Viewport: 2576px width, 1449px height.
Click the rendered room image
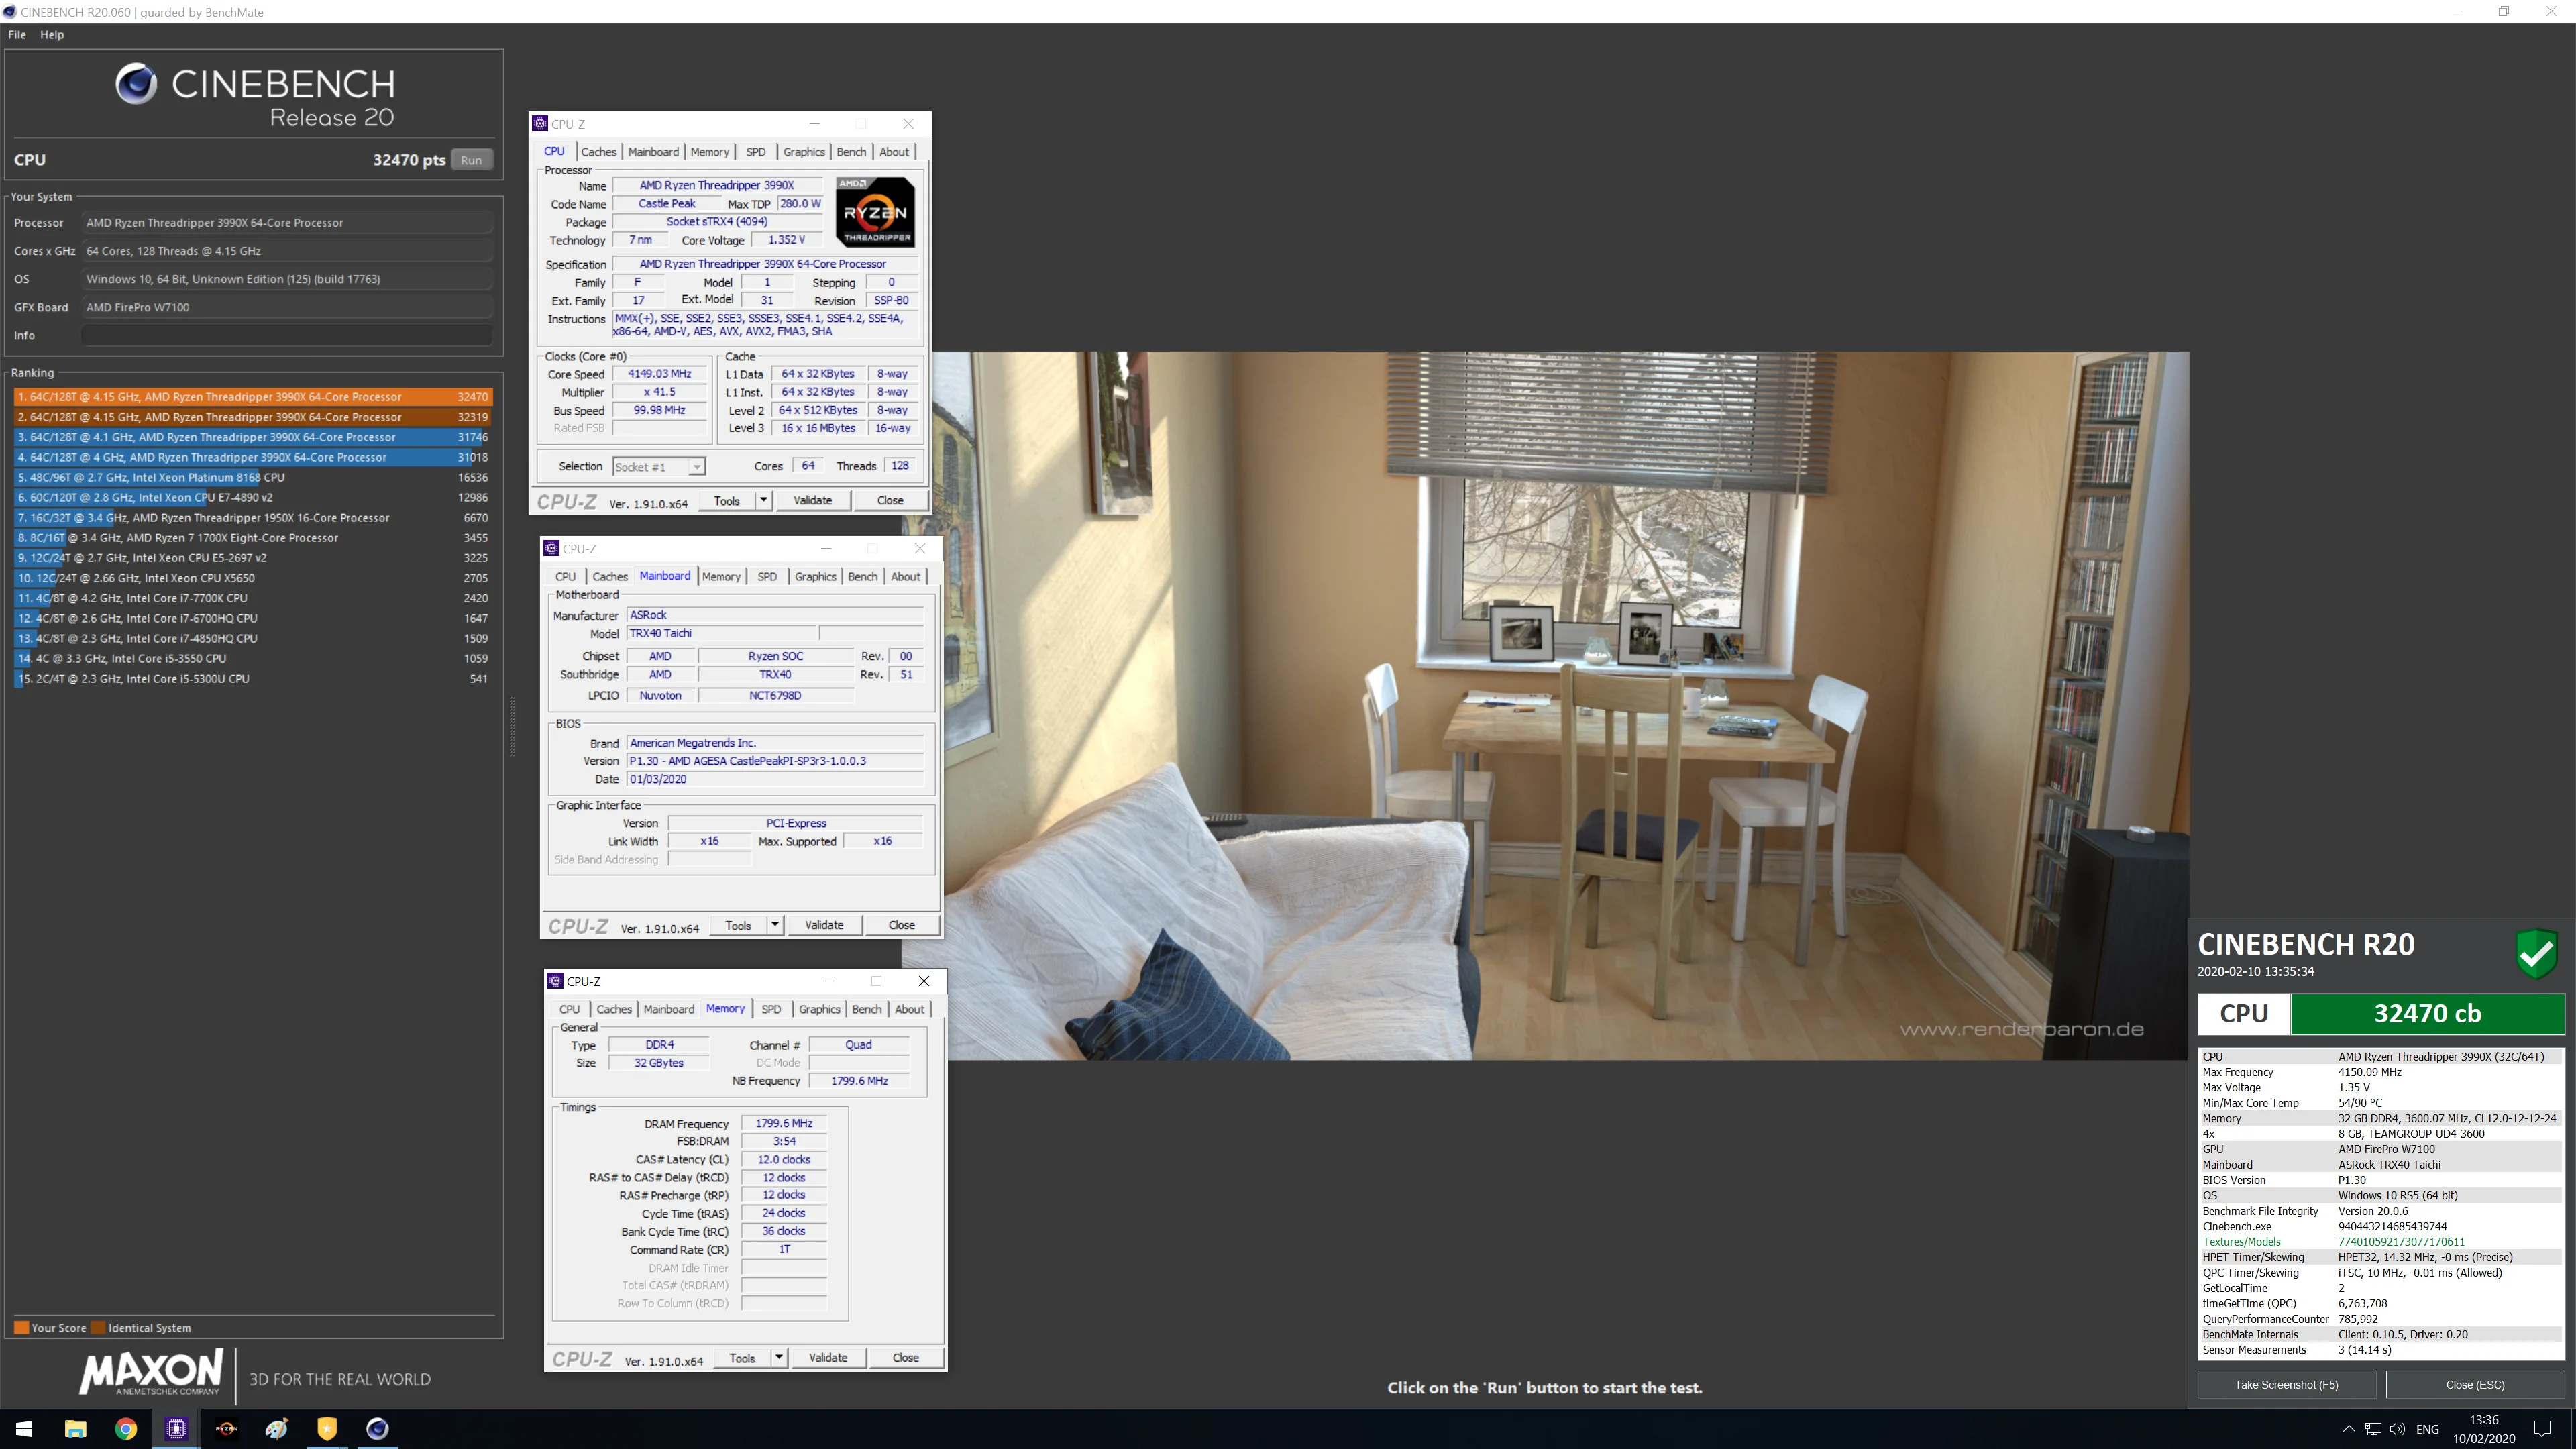click(x=1545, y=705)
